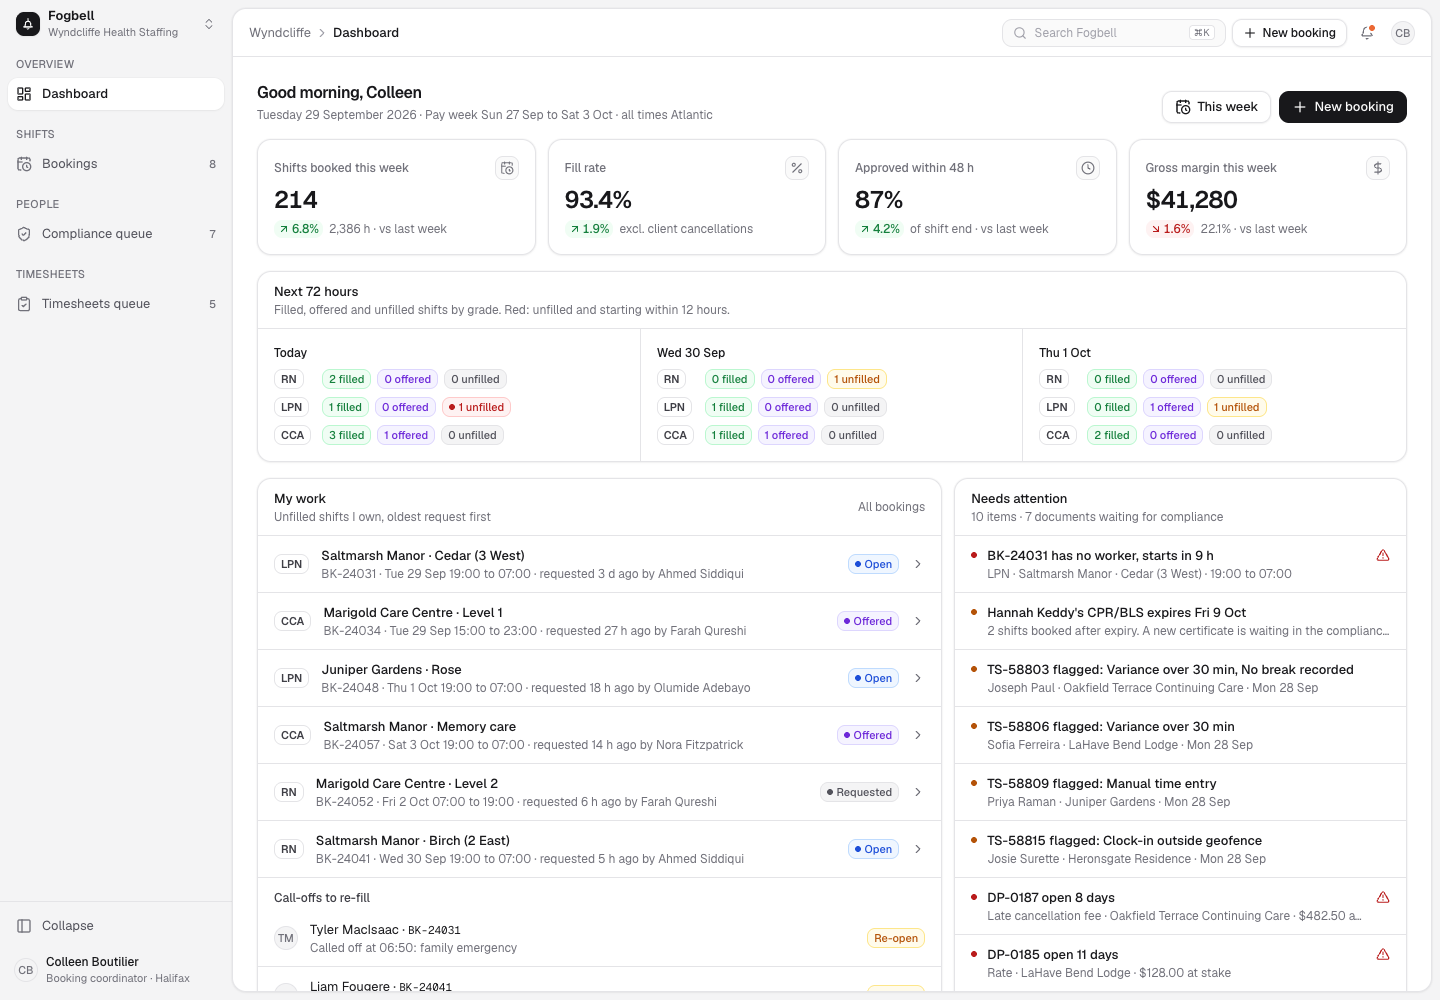Open Hannah Keddy's CPR/BLS expiry item
The image size is (1440, 1000).
(x=1180, y=621)
